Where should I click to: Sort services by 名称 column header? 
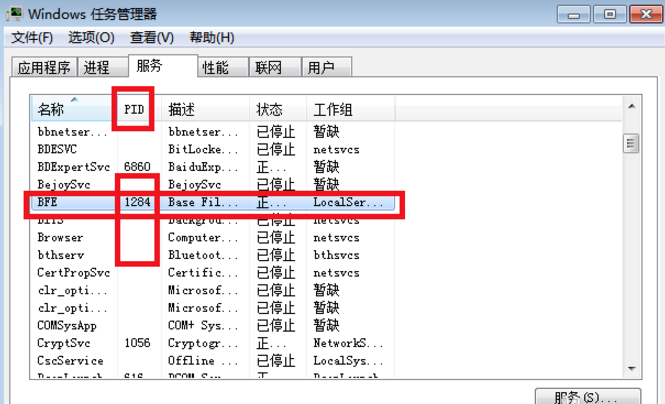pyautogui.click(x=73, y=109)
